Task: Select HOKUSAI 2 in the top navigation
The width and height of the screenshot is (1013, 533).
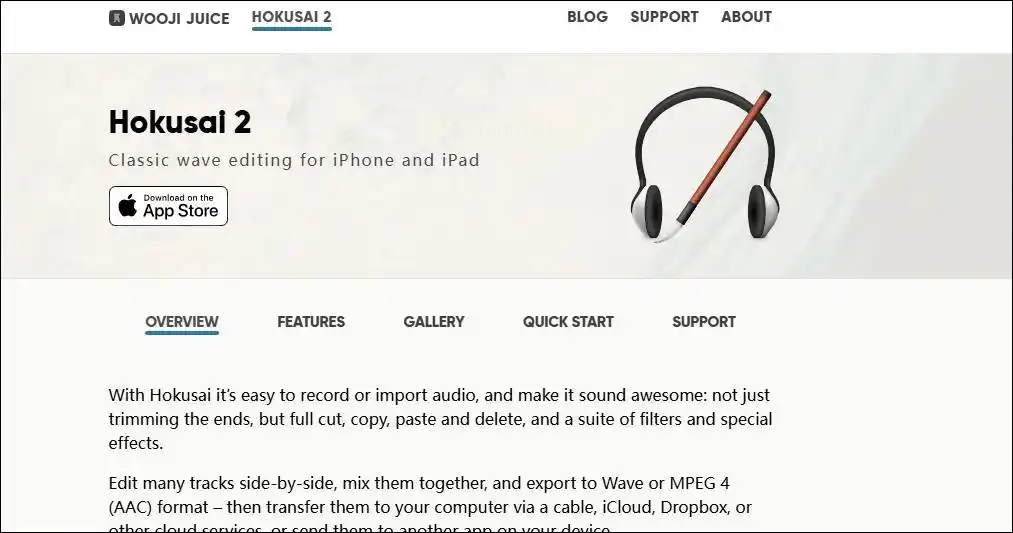Action: (x=291, y=17)
